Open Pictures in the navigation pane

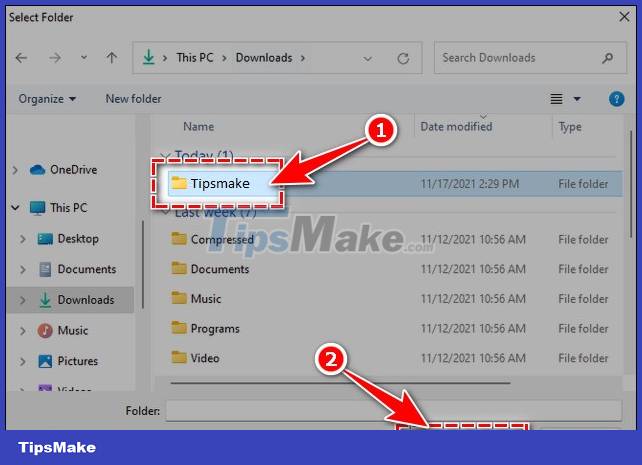point(78,361)
